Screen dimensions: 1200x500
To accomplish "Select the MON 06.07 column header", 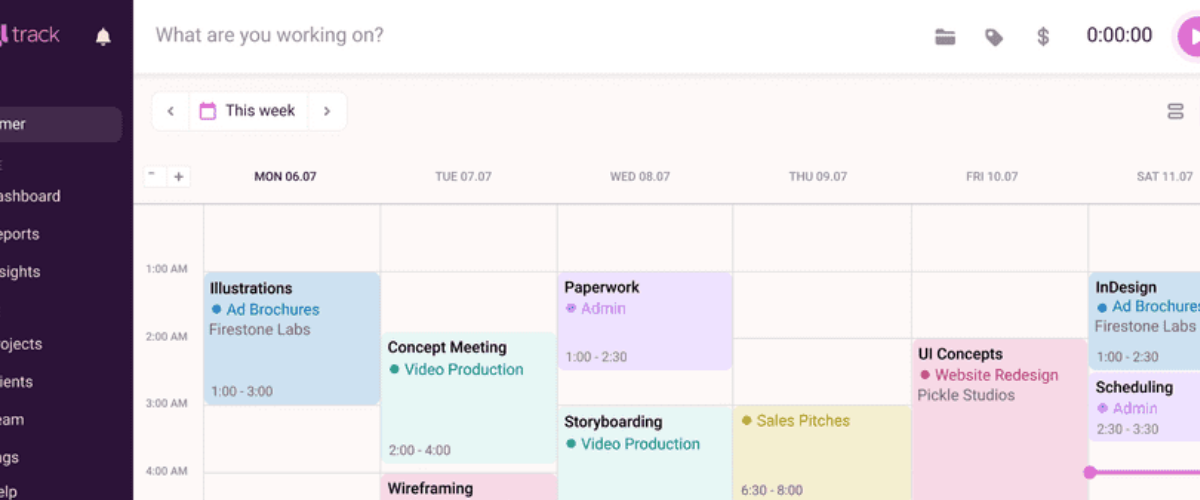I will pos(285,176).
